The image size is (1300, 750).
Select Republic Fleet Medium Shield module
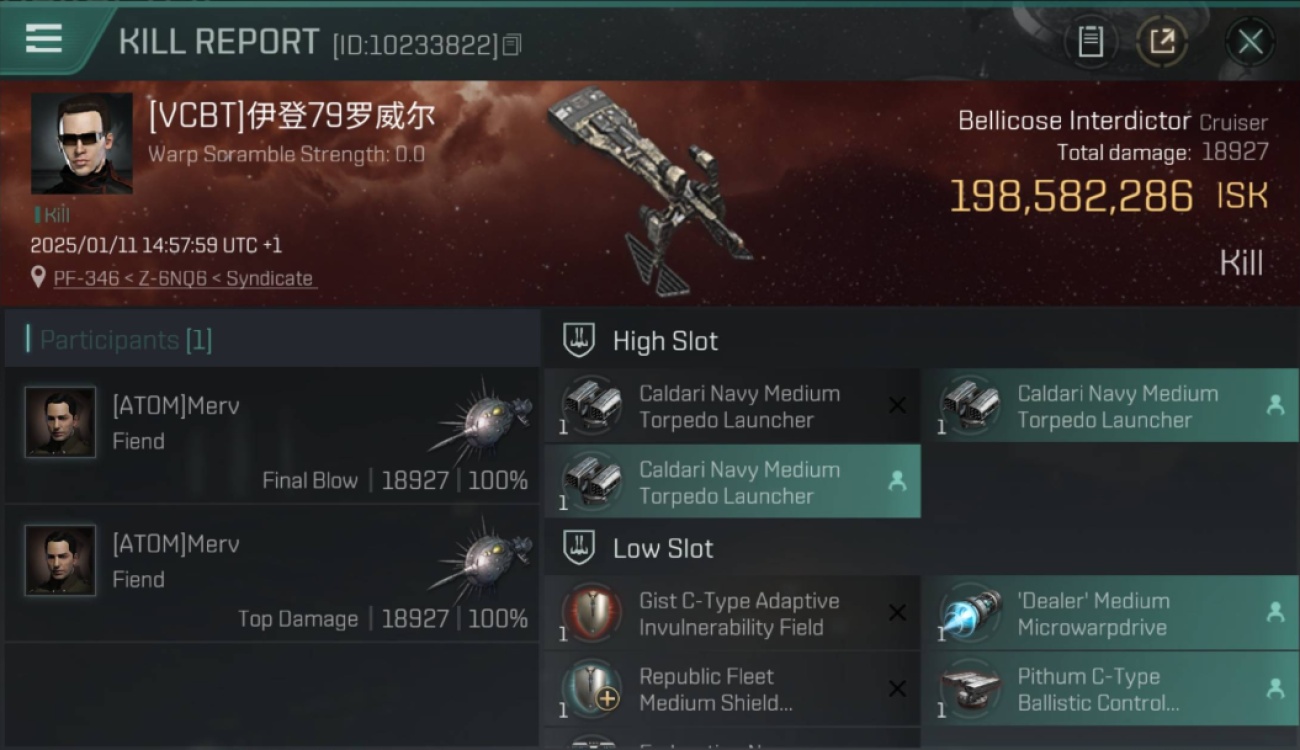click(x=732, y=689)
